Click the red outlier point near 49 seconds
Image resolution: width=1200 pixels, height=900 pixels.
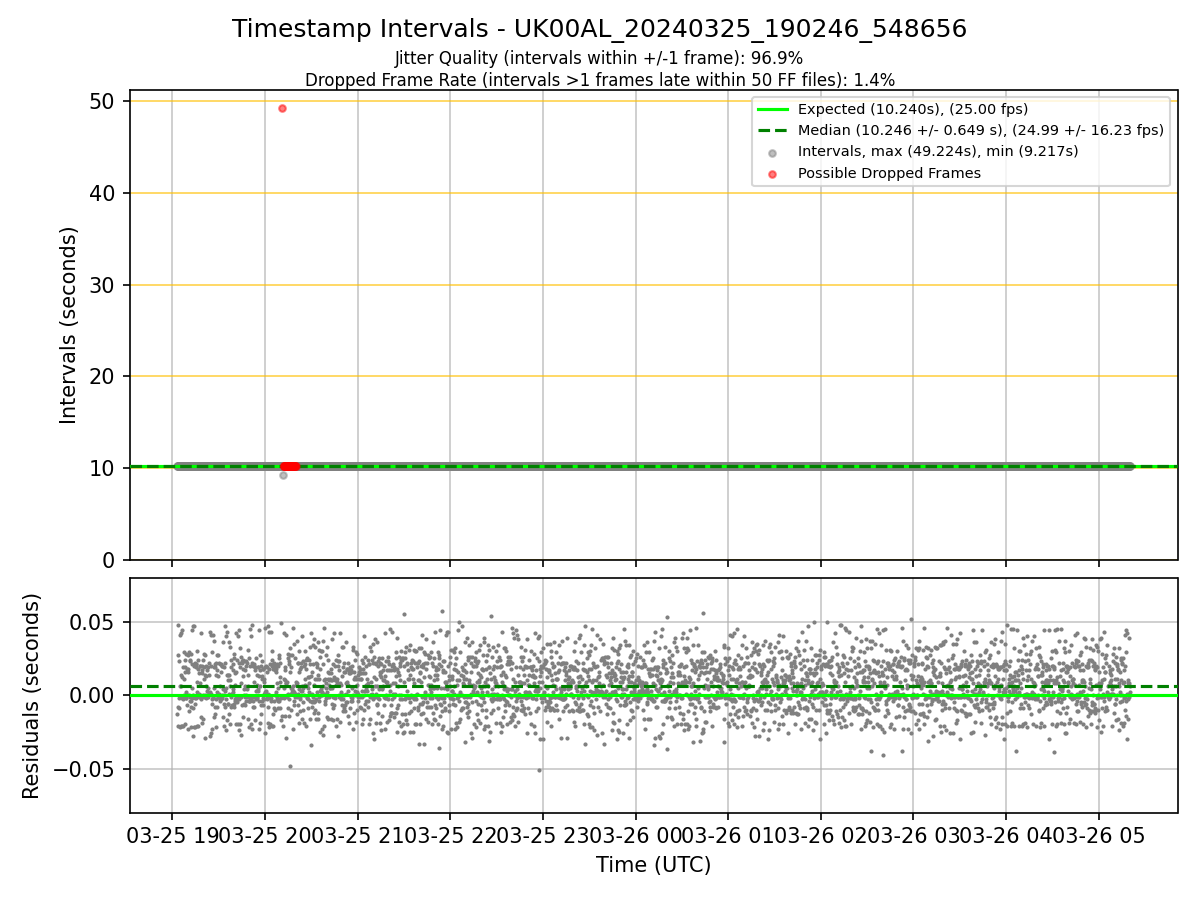click(x=282, y=108)
